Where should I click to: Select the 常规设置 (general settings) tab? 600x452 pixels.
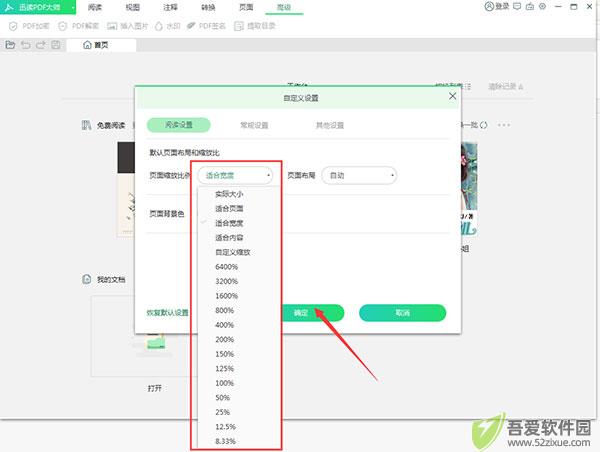coord(254,125)
